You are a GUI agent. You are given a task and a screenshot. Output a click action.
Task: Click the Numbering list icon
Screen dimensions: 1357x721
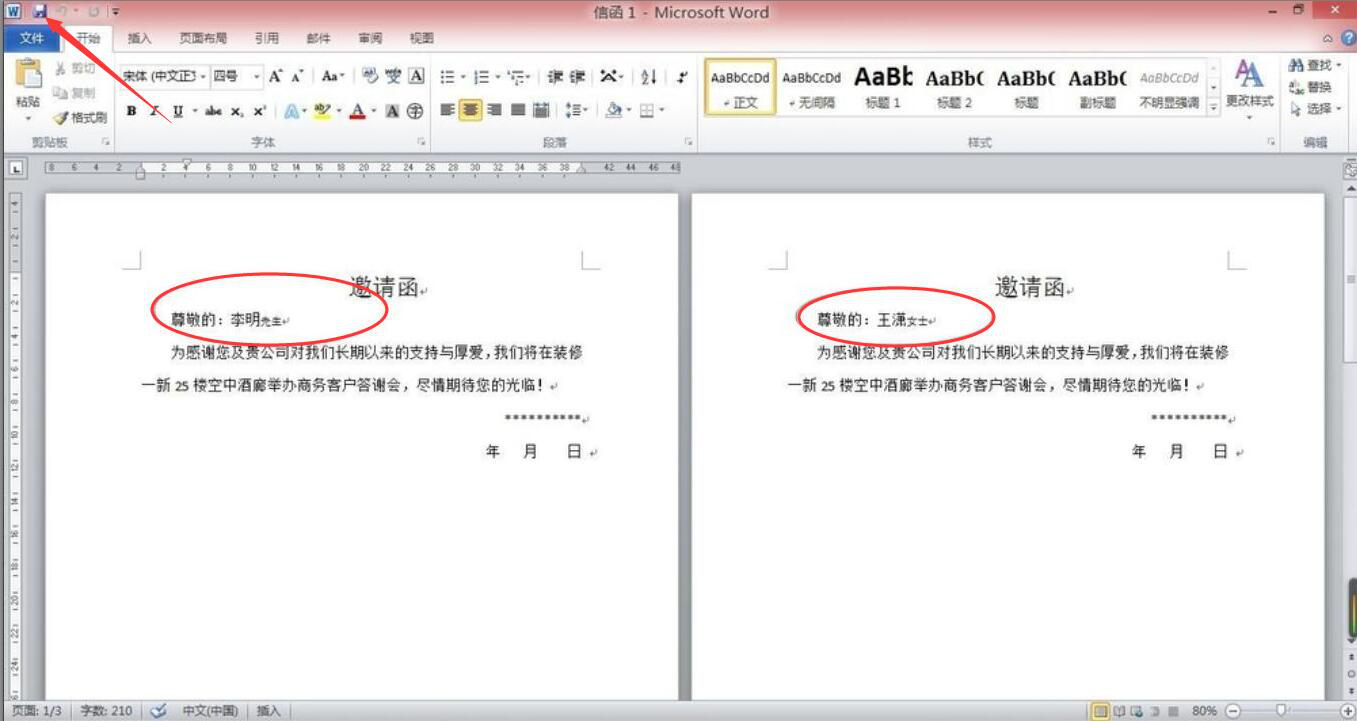[x=481, y=76]
